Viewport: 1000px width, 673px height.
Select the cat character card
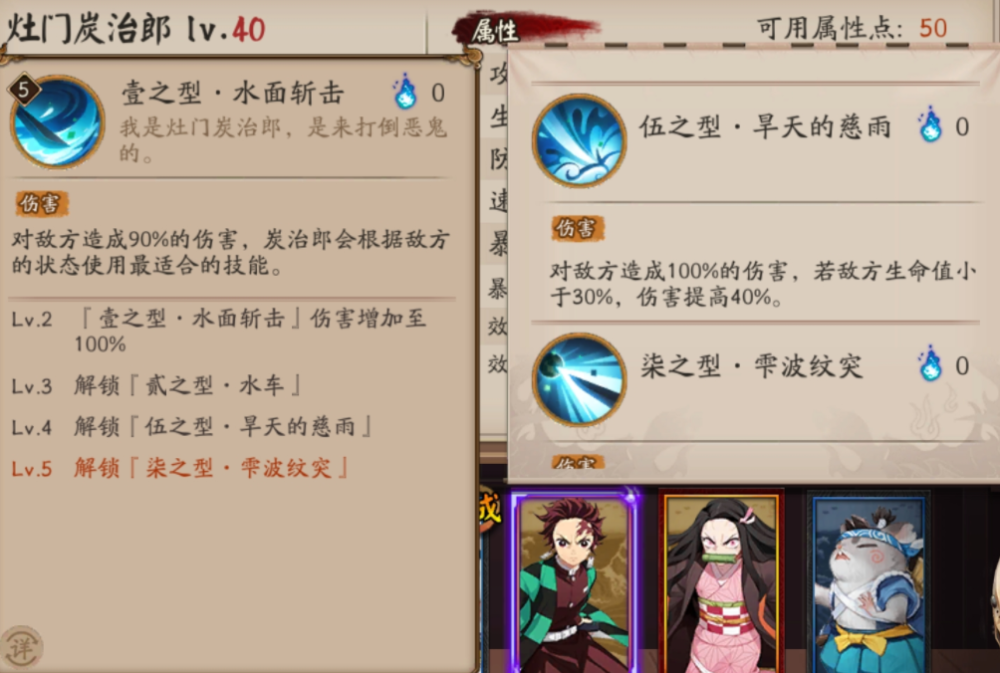click(869, 582)
